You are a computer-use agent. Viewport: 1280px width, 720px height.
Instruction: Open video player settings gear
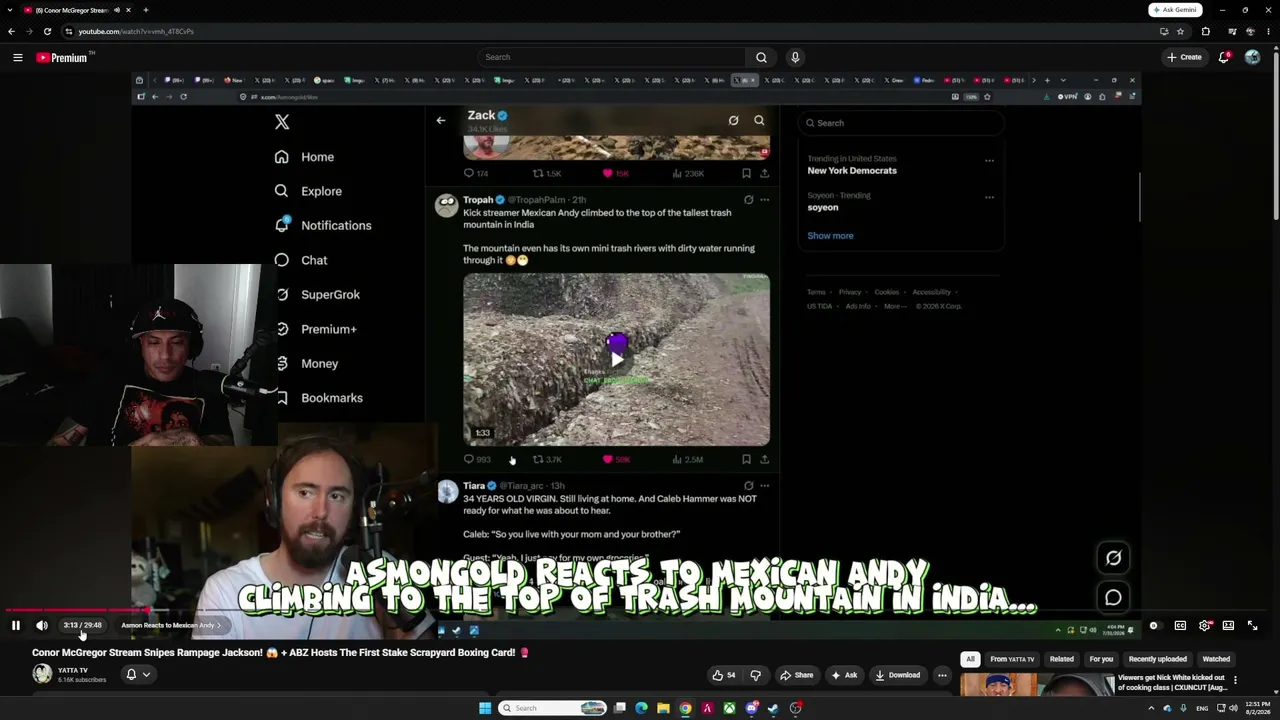pos(1205,625)
